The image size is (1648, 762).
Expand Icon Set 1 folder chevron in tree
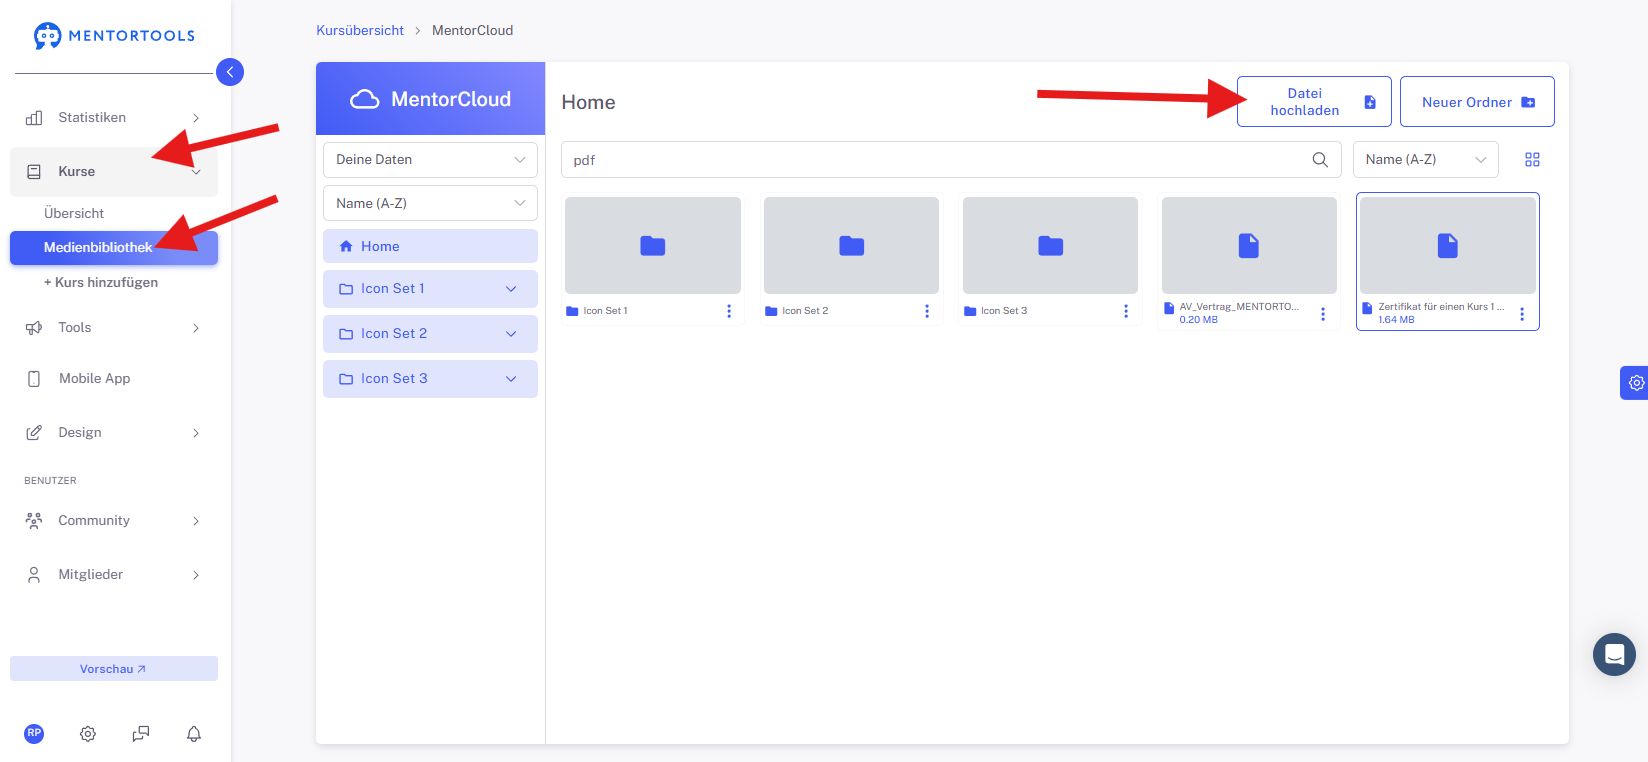coord(511,289)
